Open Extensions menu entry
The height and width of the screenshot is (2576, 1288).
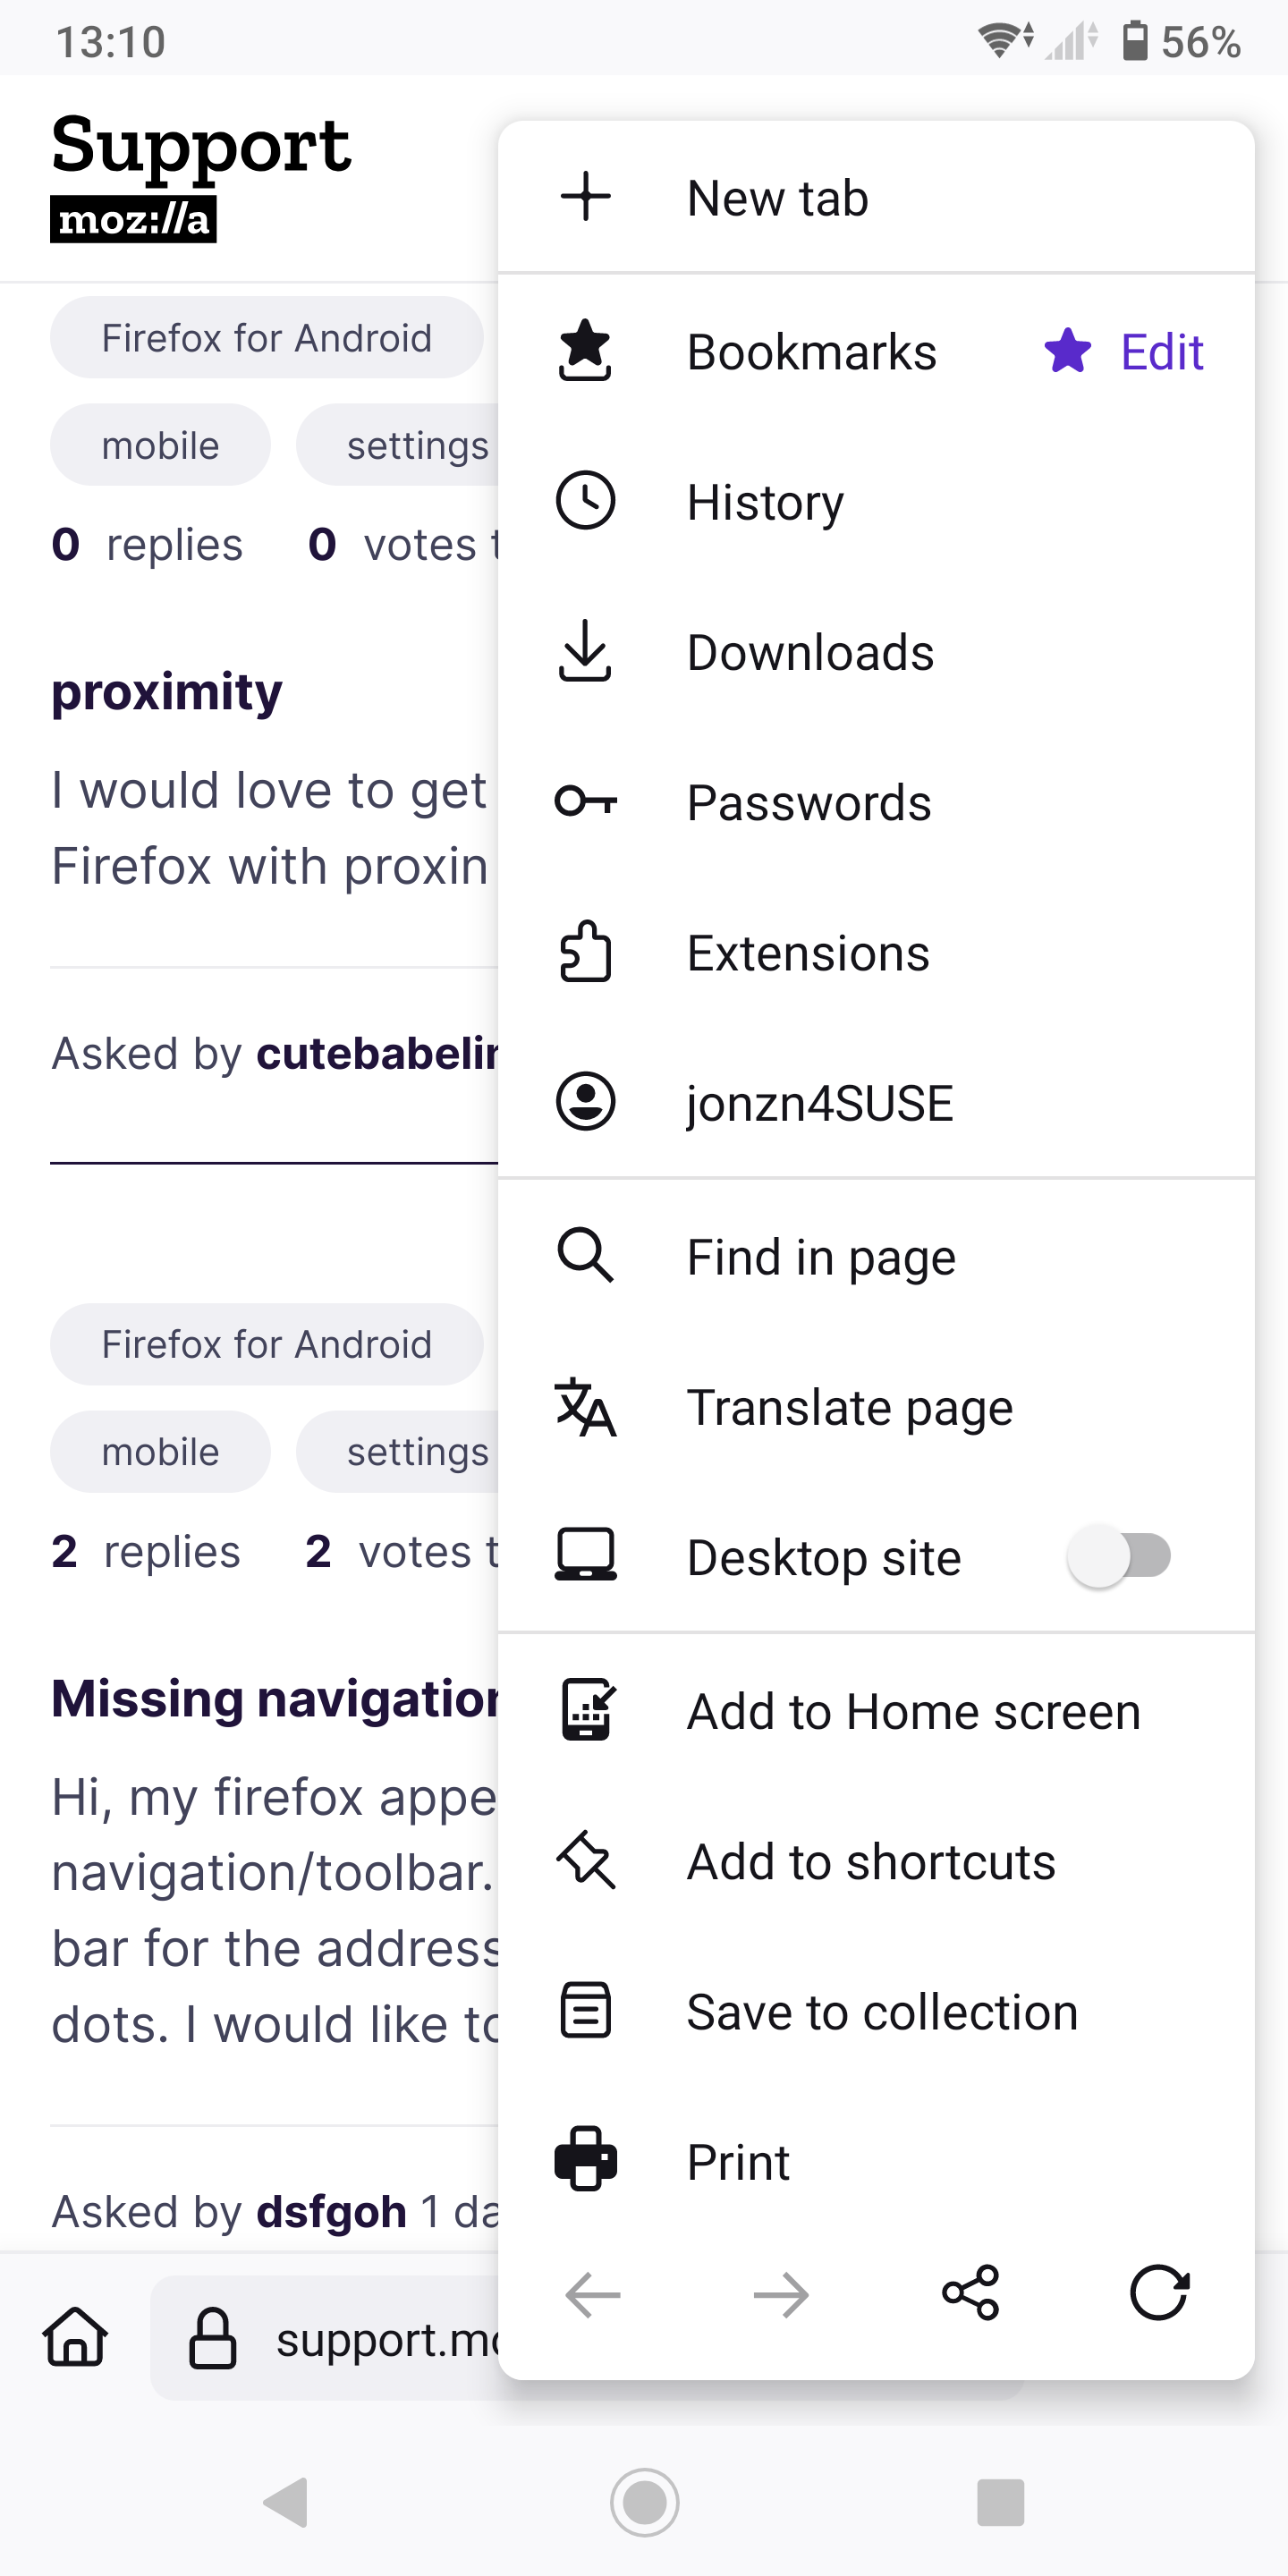point(876,953)
